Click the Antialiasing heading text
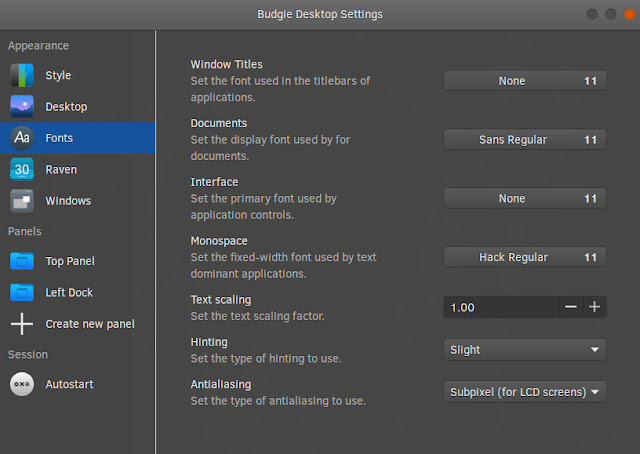640x454 pixels. pos(221,385)
